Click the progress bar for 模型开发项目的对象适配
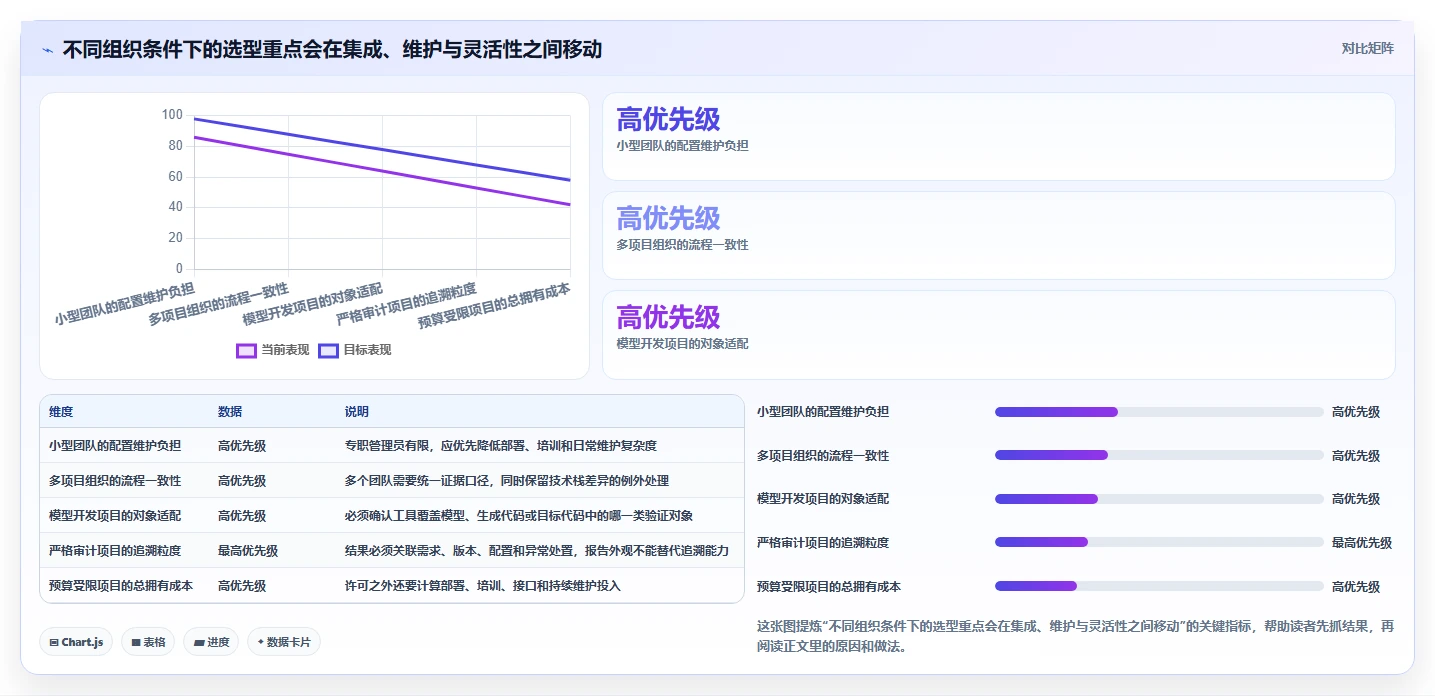This screenshot has height=696, width=1435. pyautogui.click(x=1159, y=498)
